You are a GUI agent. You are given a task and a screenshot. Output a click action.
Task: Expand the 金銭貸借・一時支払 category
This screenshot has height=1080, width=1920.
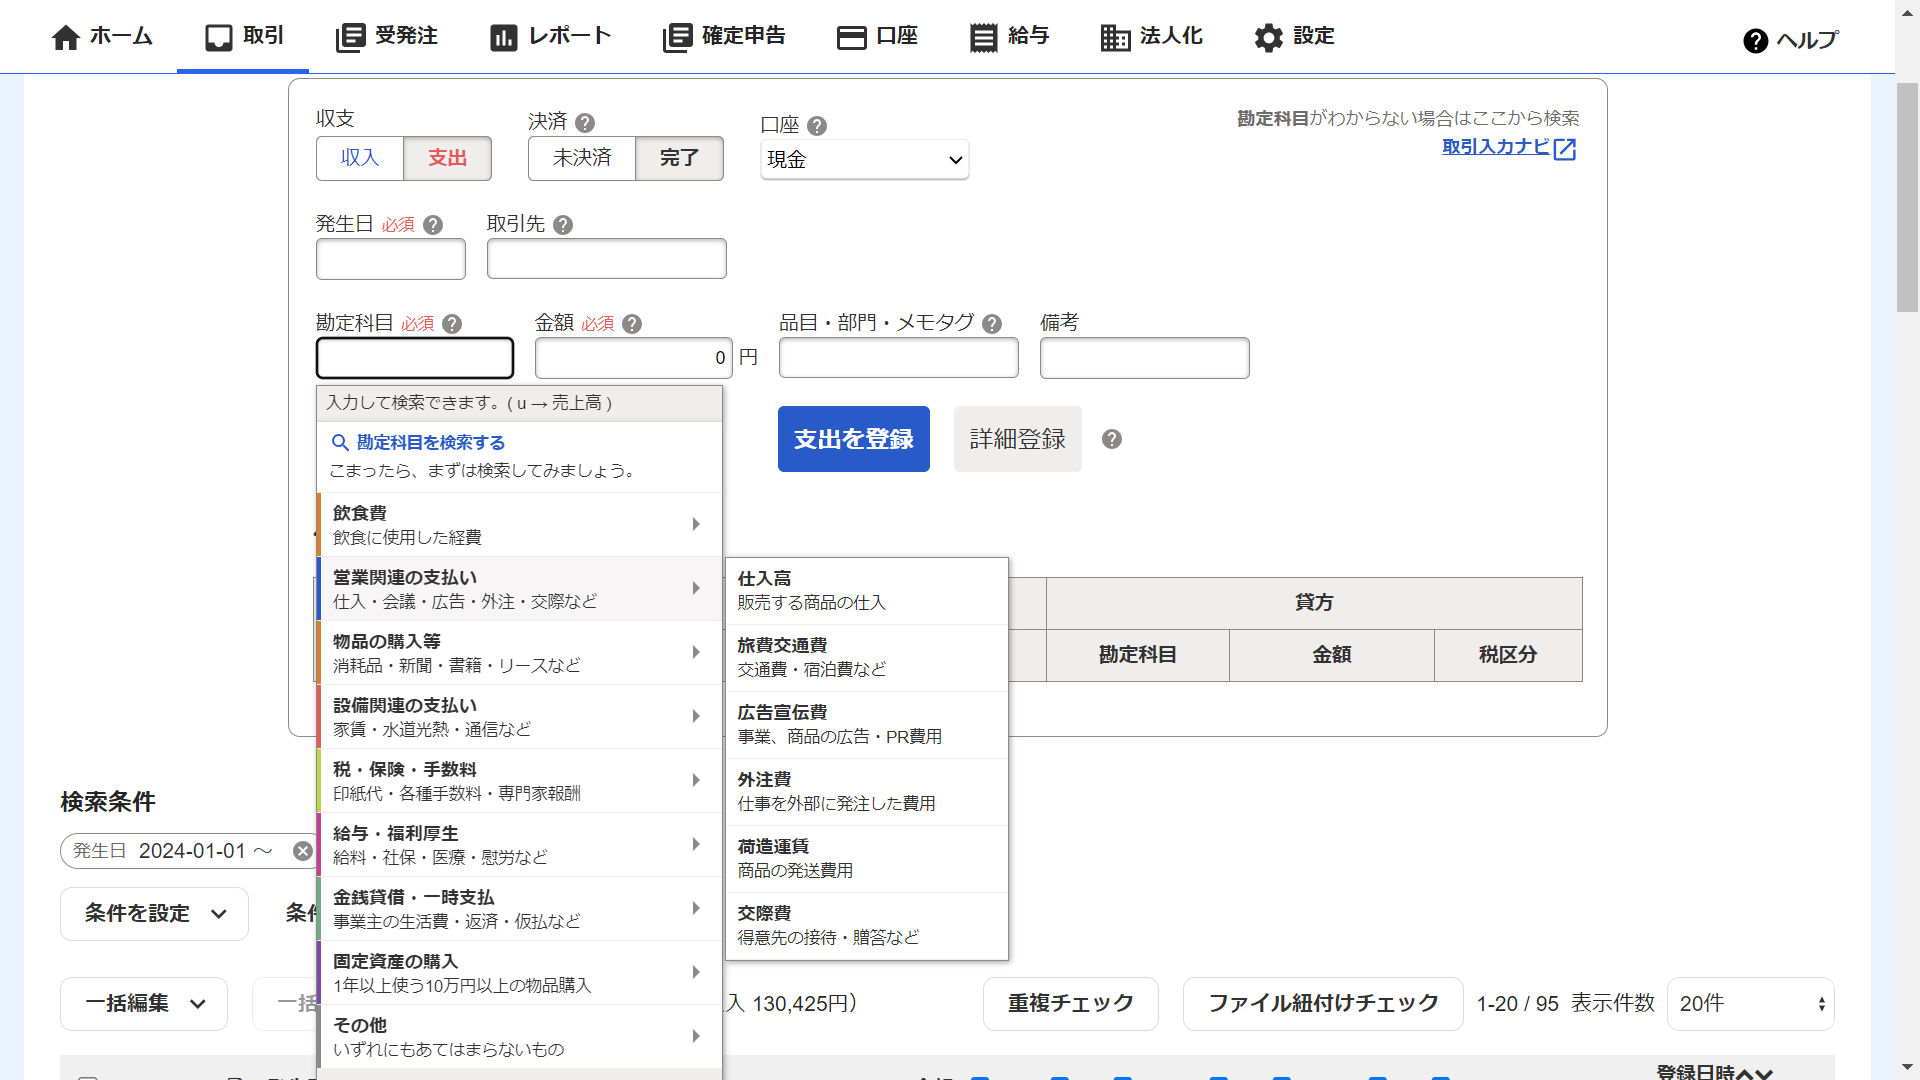[x=519, y=909]
